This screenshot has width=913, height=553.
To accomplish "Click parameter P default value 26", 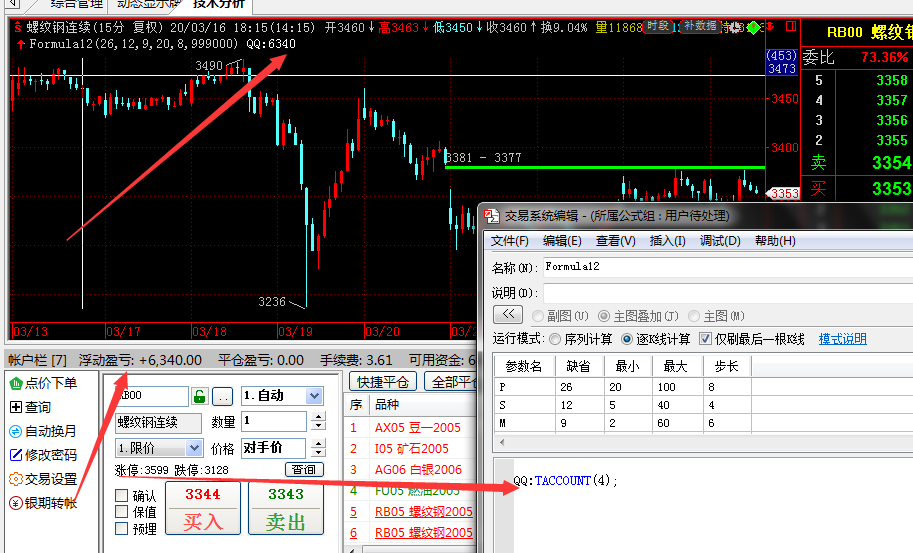I will point(579,387).
